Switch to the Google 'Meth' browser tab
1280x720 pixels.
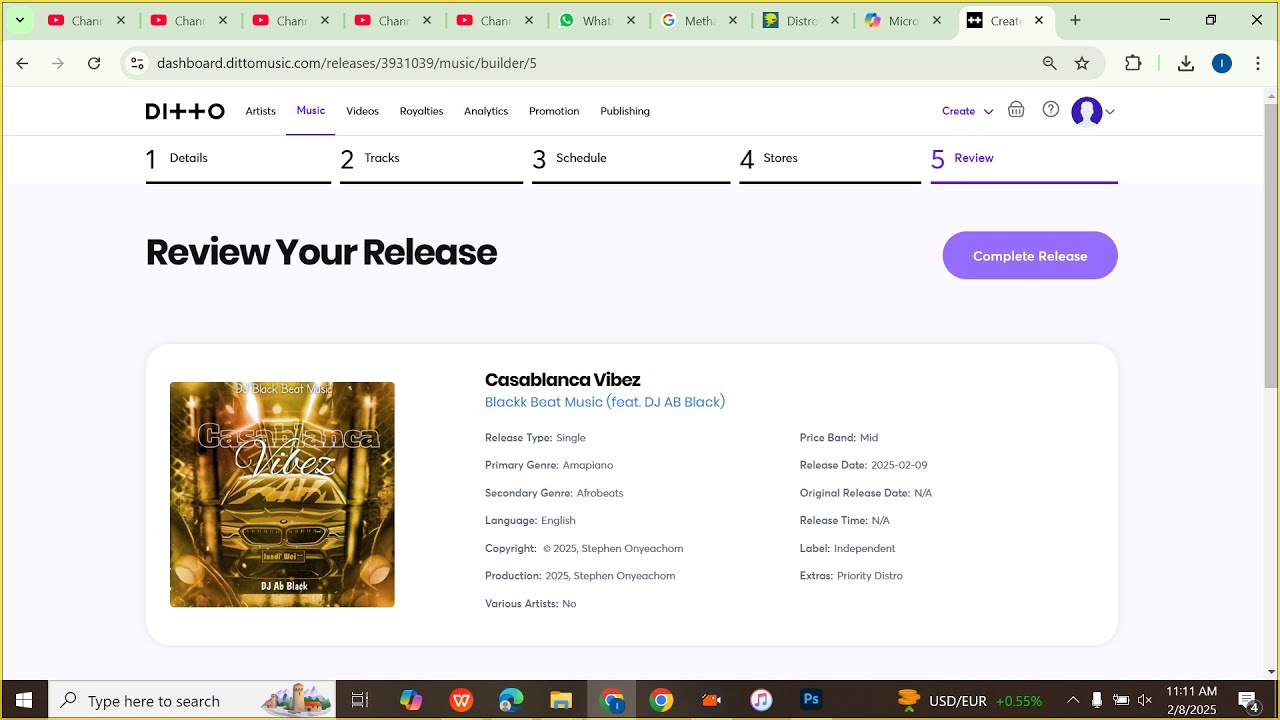pyautogui.click(x=699, y=21)
